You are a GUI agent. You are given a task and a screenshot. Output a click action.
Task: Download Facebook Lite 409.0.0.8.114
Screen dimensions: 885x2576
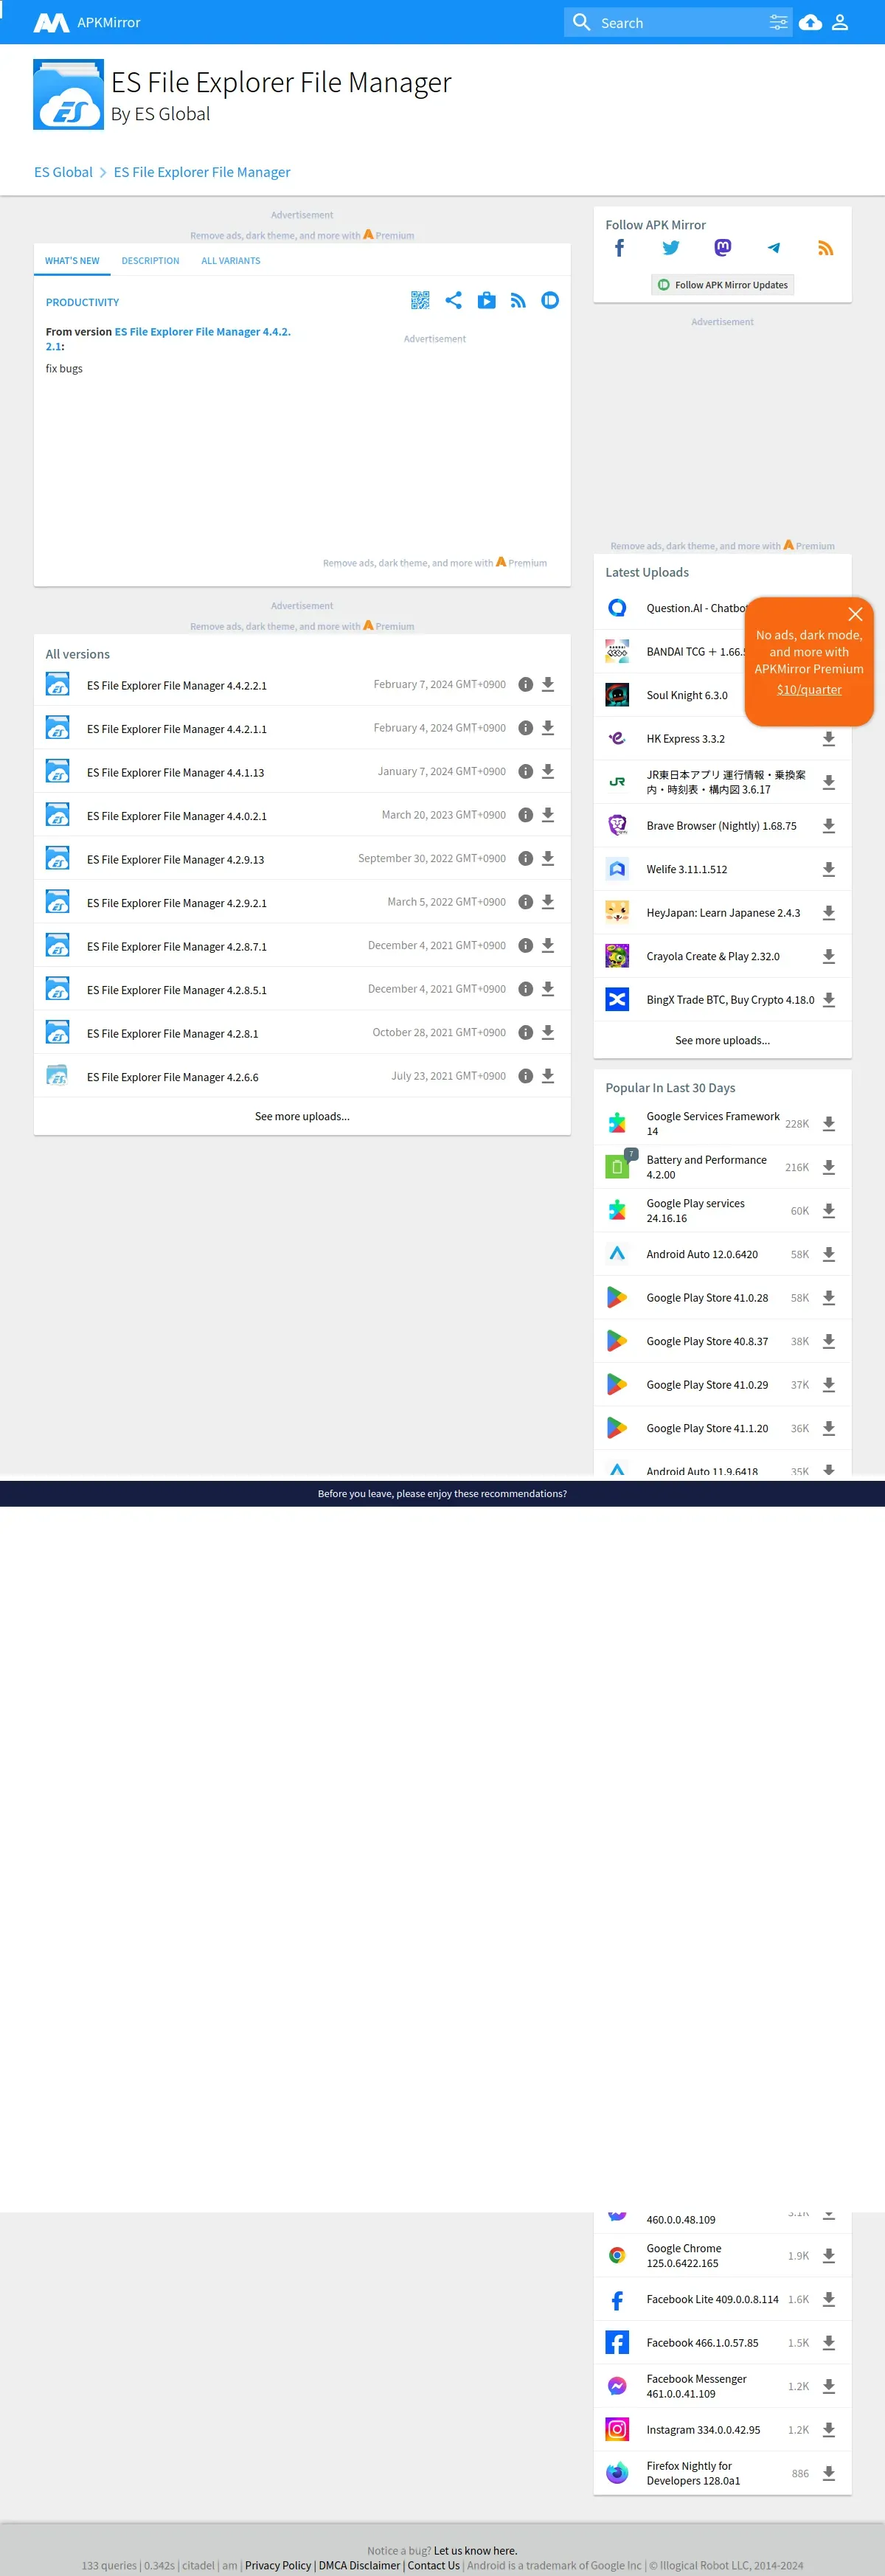(x=829, y=2299)
